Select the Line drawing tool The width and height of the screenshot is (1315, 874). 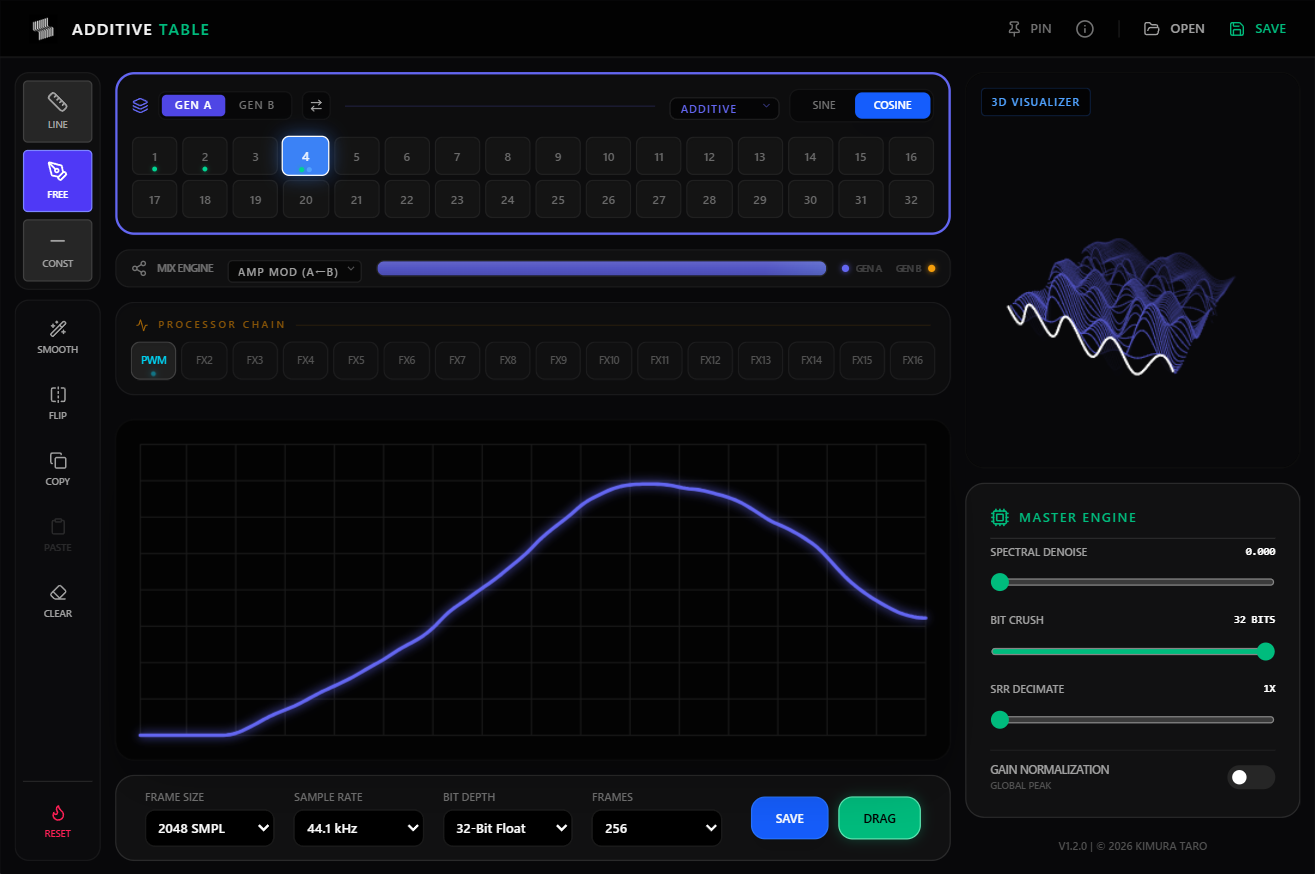coord(58,111)
